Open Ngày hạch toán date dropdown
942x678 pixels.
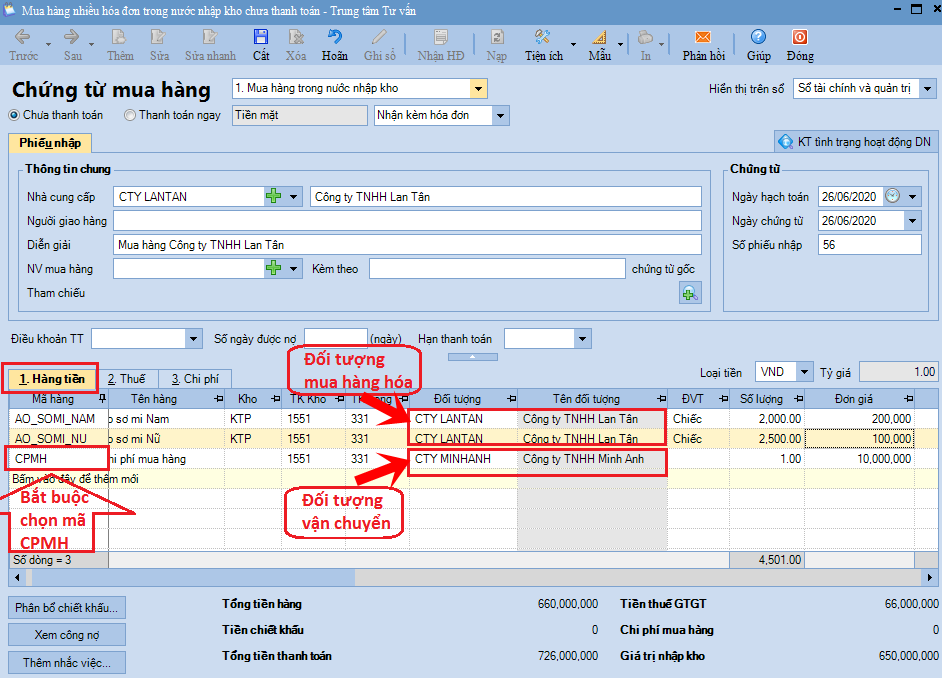913,196
